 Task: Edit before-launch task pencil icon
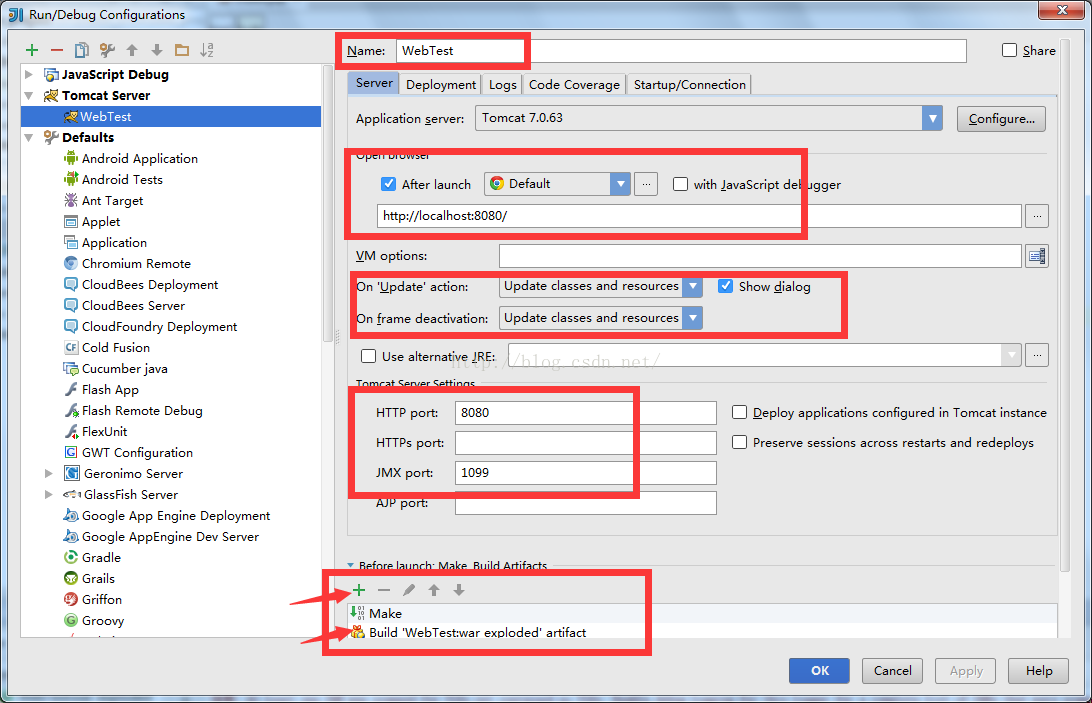pos(409,590)
